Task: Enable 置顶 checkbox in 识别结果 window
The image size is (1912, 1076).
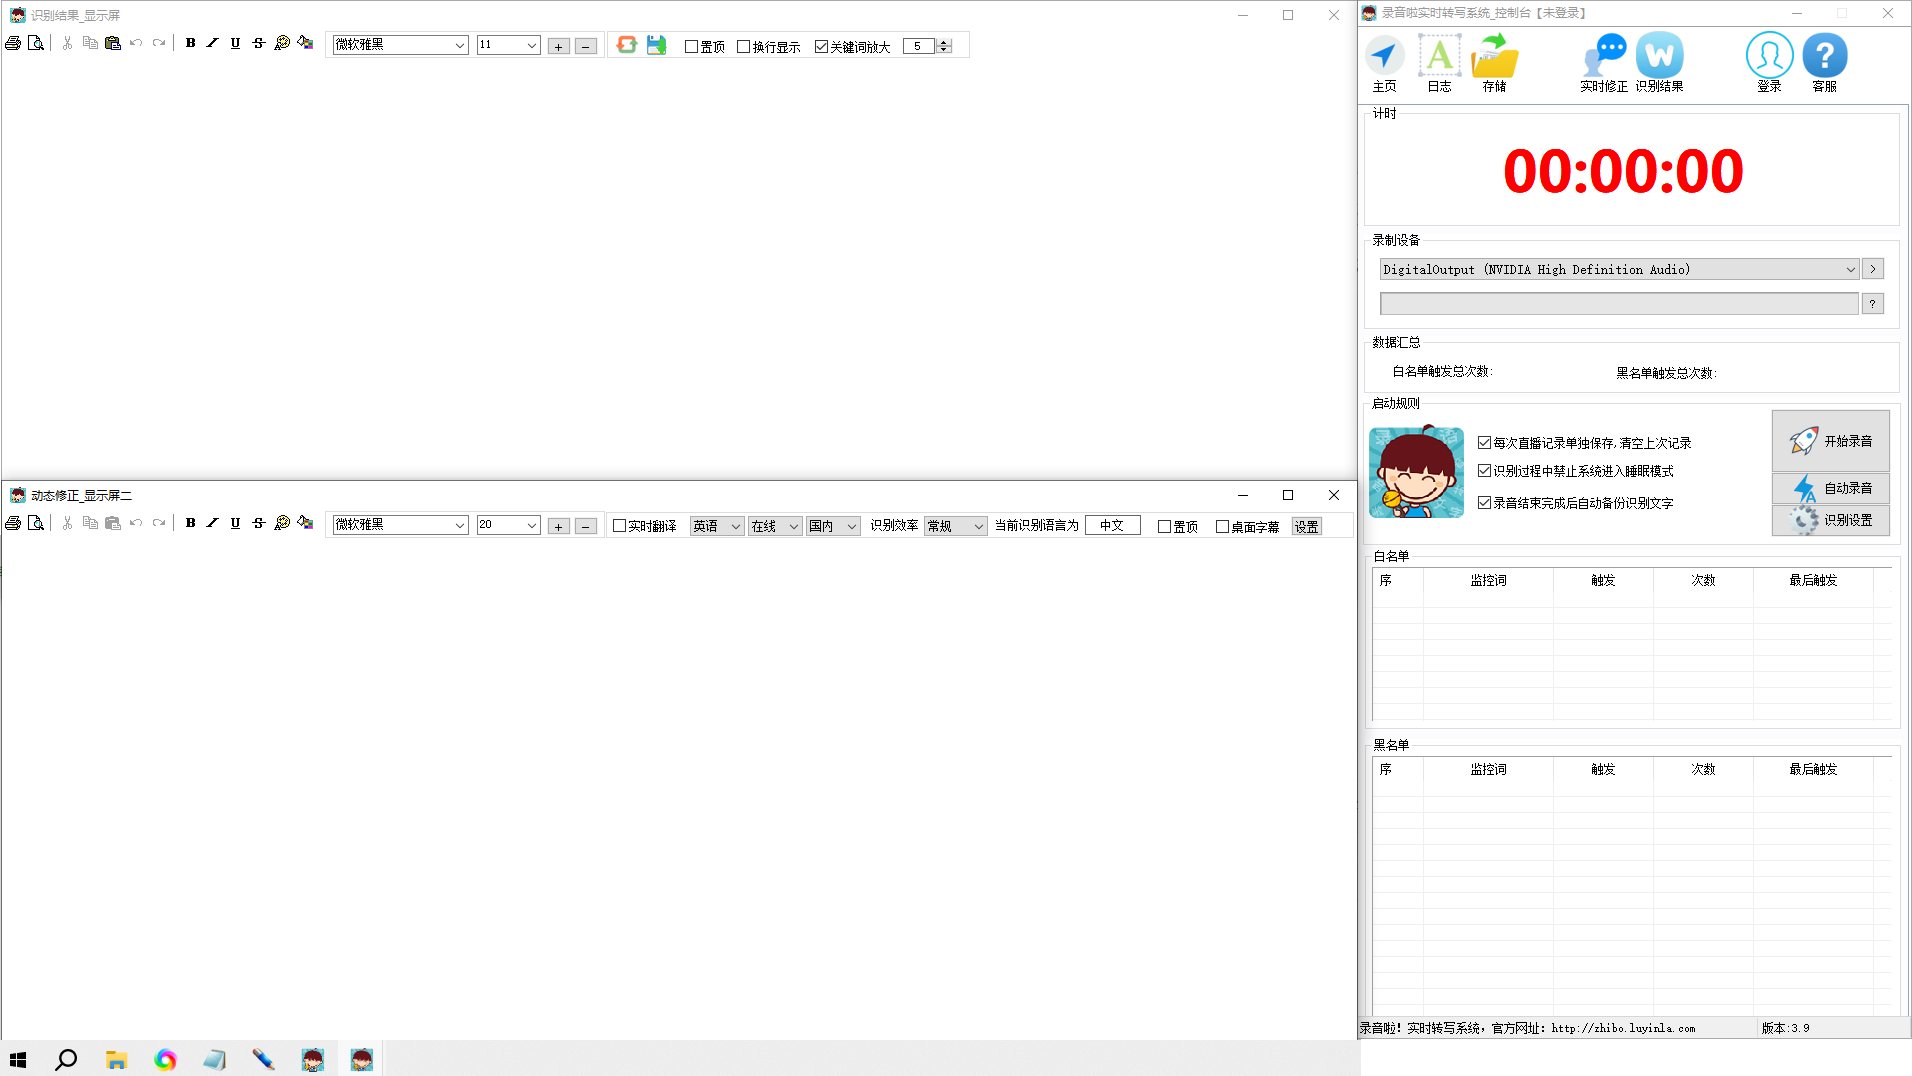Action: point(691,47)
